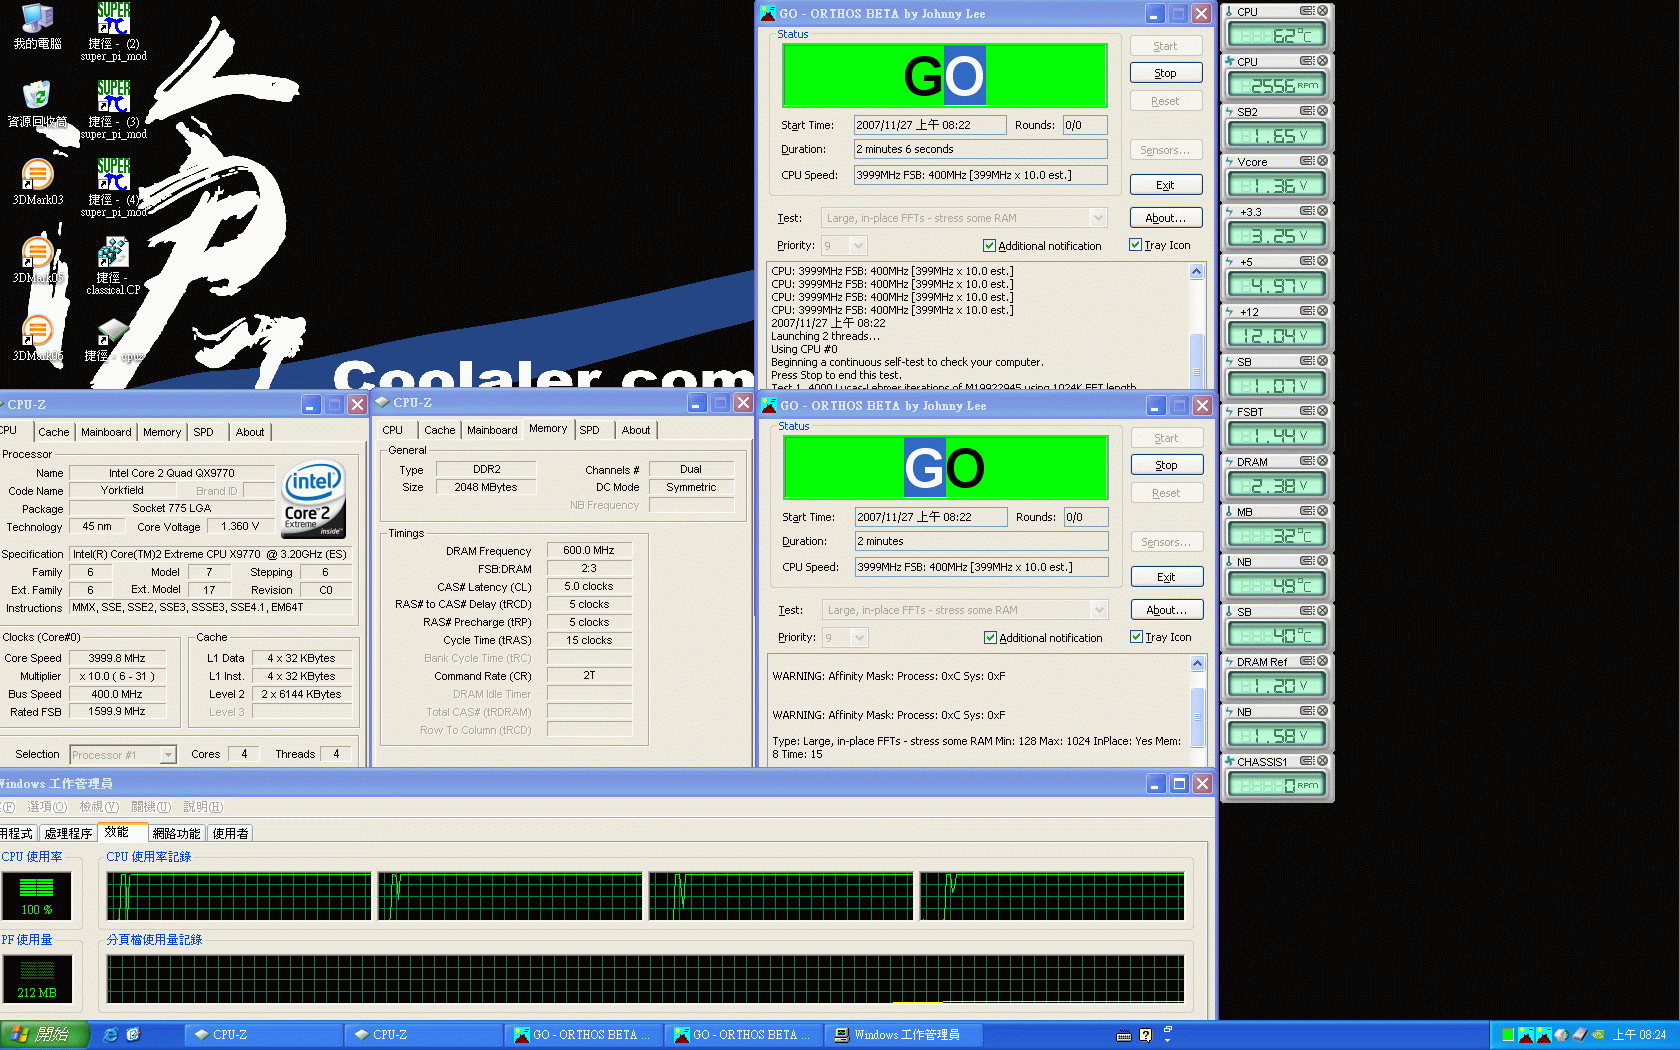Open the 選項(O) menu in Task Manager
This screenshot has width=1680, height=1050.
tap(46, 807)
